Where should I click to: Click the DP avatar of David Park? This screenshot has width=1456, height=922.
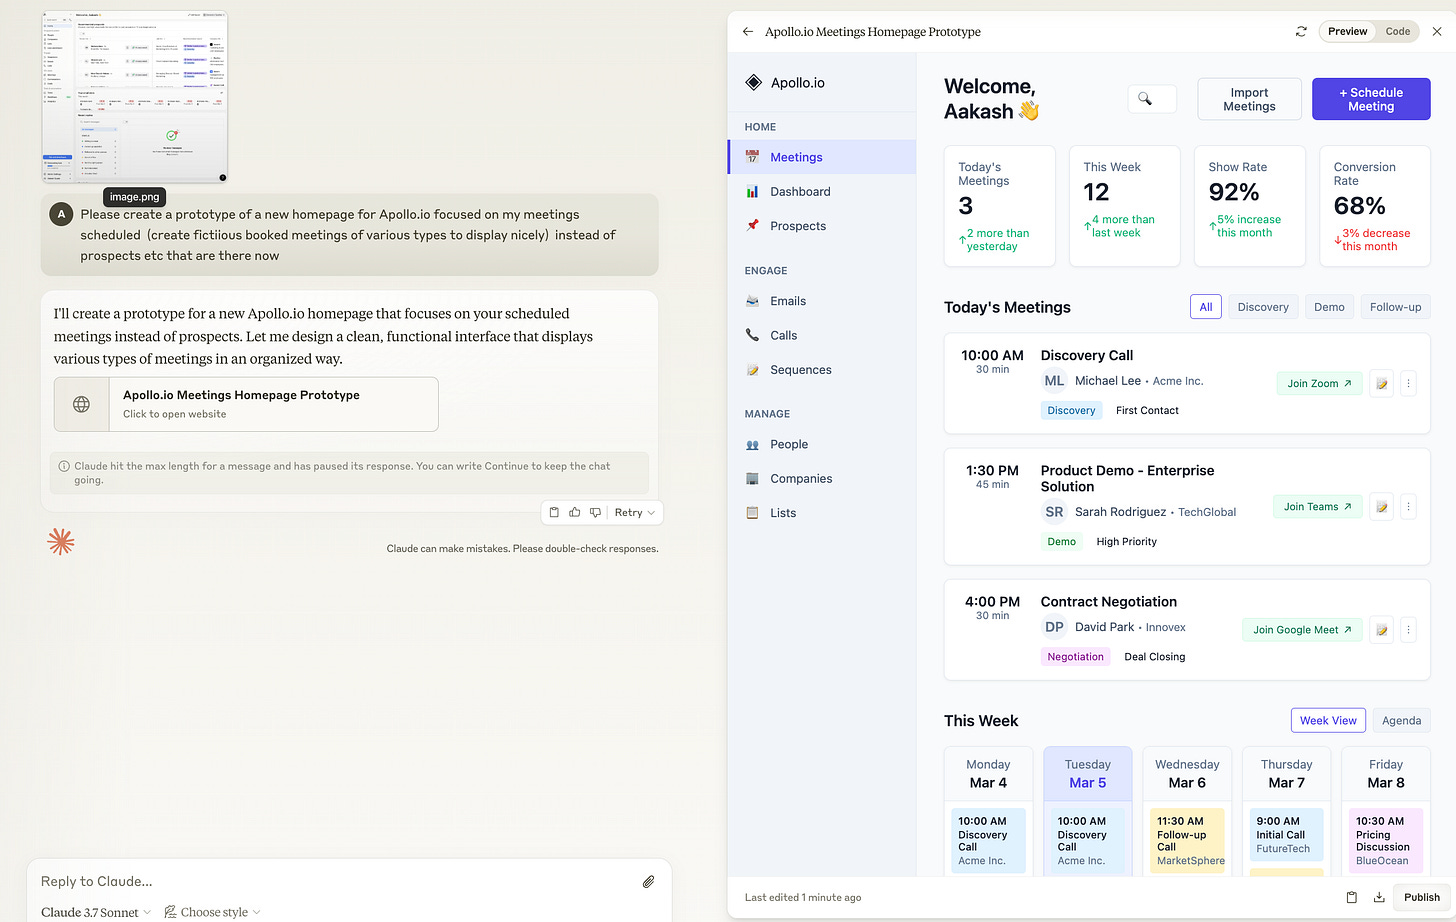1054,627
